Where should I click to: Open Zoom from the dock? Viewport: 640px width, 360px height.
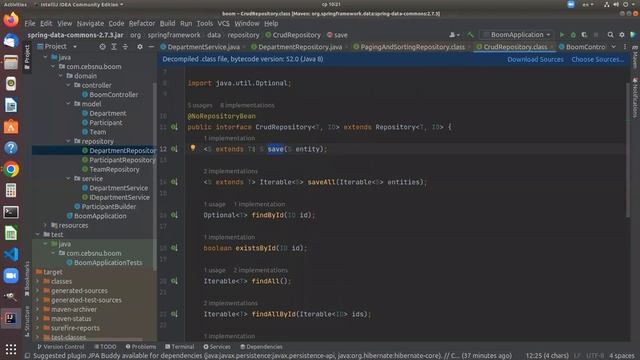[11, 276]
